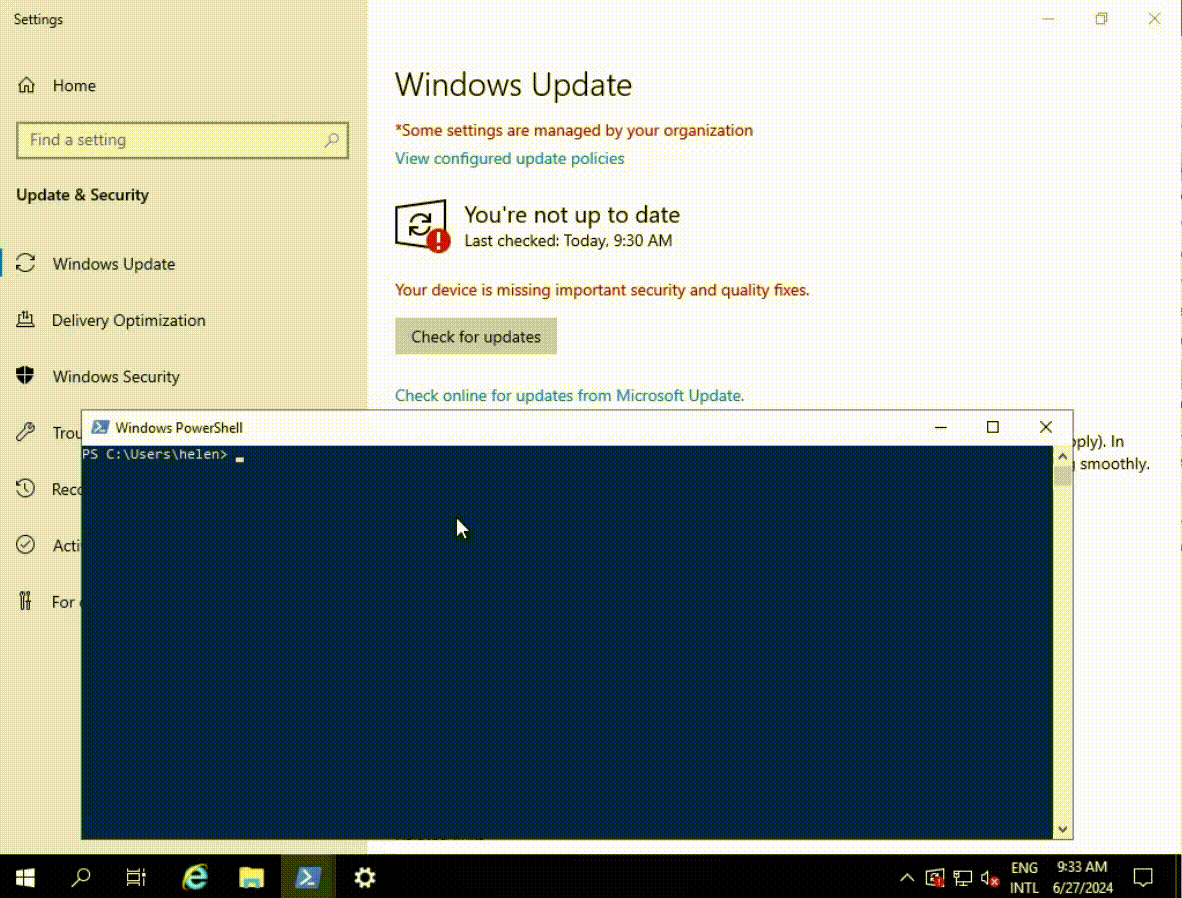The height and width of the screenshot is (898, 1182).
Task: Click the PowerShell title bar icon
Action: [x=100, y=428]
